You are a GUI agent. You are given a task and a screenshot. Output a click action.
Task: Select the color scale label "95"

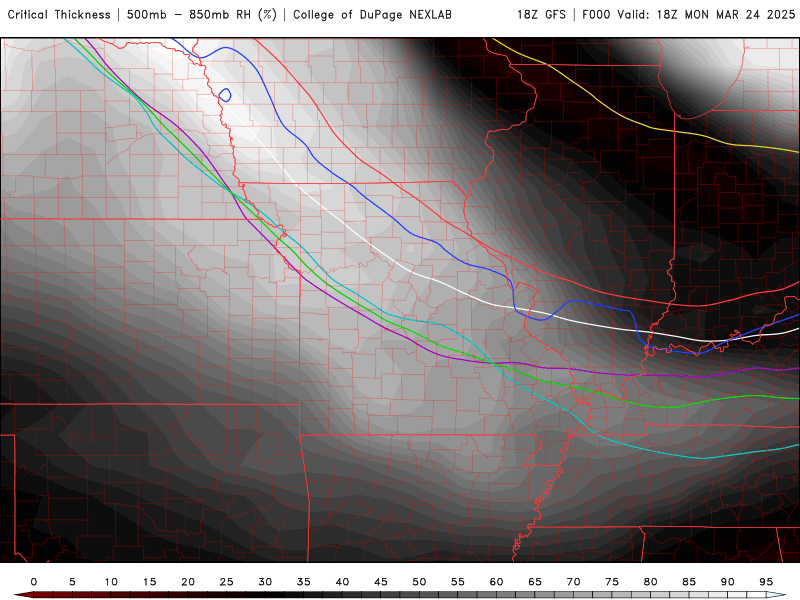point(766,582)
